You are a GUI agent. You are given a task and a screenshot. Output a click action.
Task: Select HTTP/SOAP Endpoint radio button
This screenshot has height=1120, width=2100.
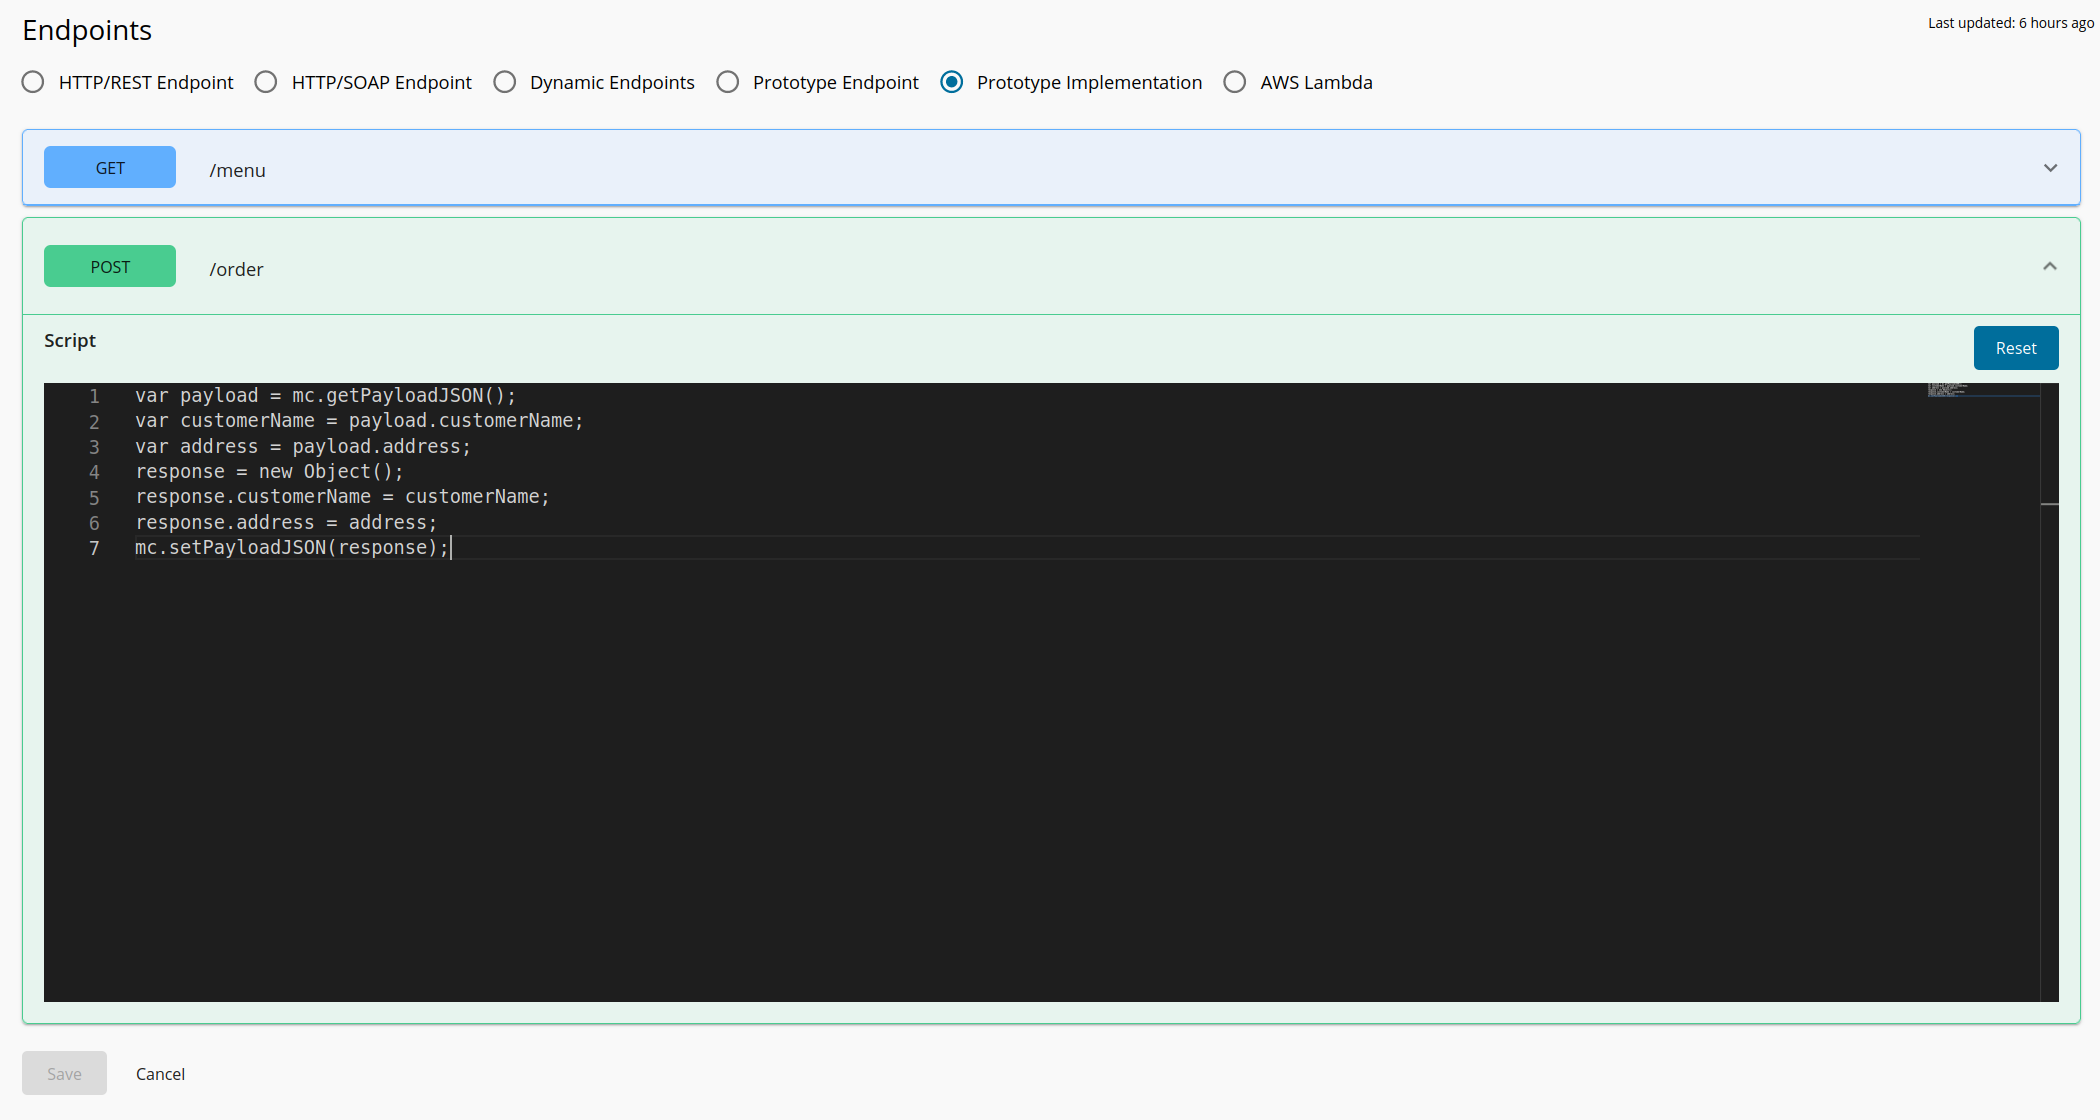click(266, 82)
